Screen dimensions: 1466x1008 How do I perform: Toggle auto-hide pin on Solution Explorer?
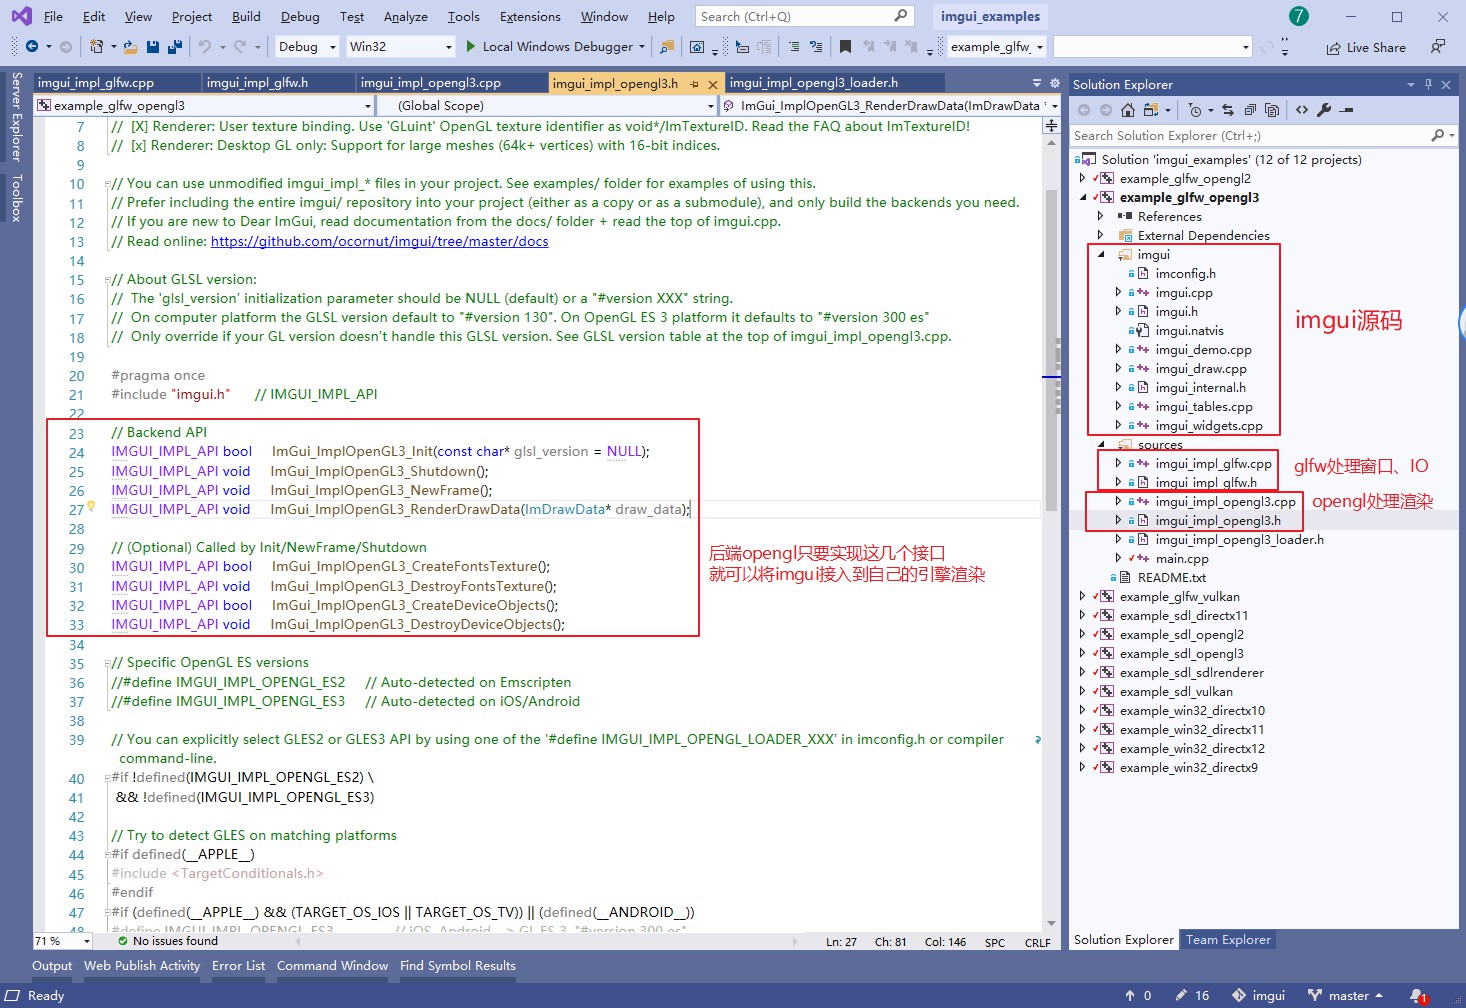(x=1428, y=85)
